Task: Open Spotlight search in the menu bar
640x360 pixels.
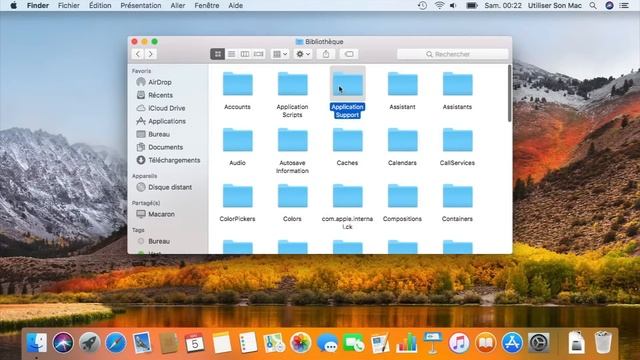Action: pyautogui.click(x=593, y=5)
